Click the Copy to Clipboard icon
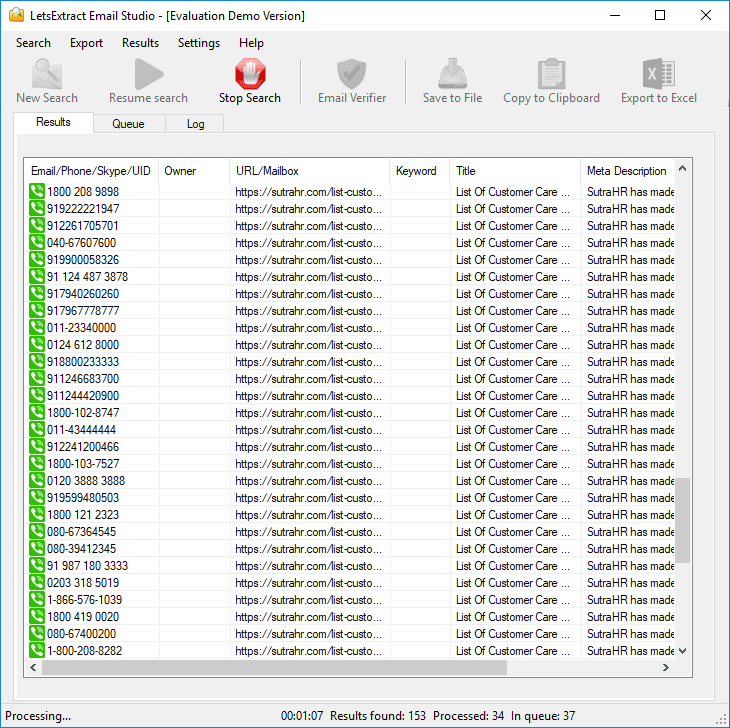Screen dimensions: 730x728 pyautogui.click(x=551, y=74)
